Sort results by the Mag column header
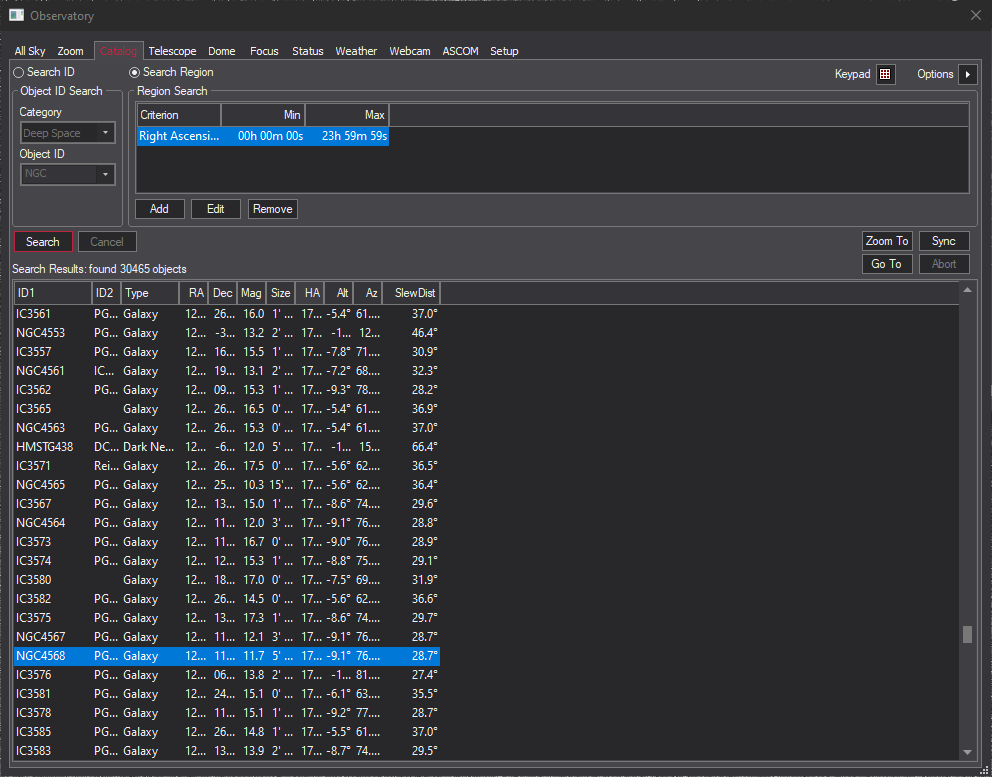This screenshot has height=777, width=992. point(251,293)
